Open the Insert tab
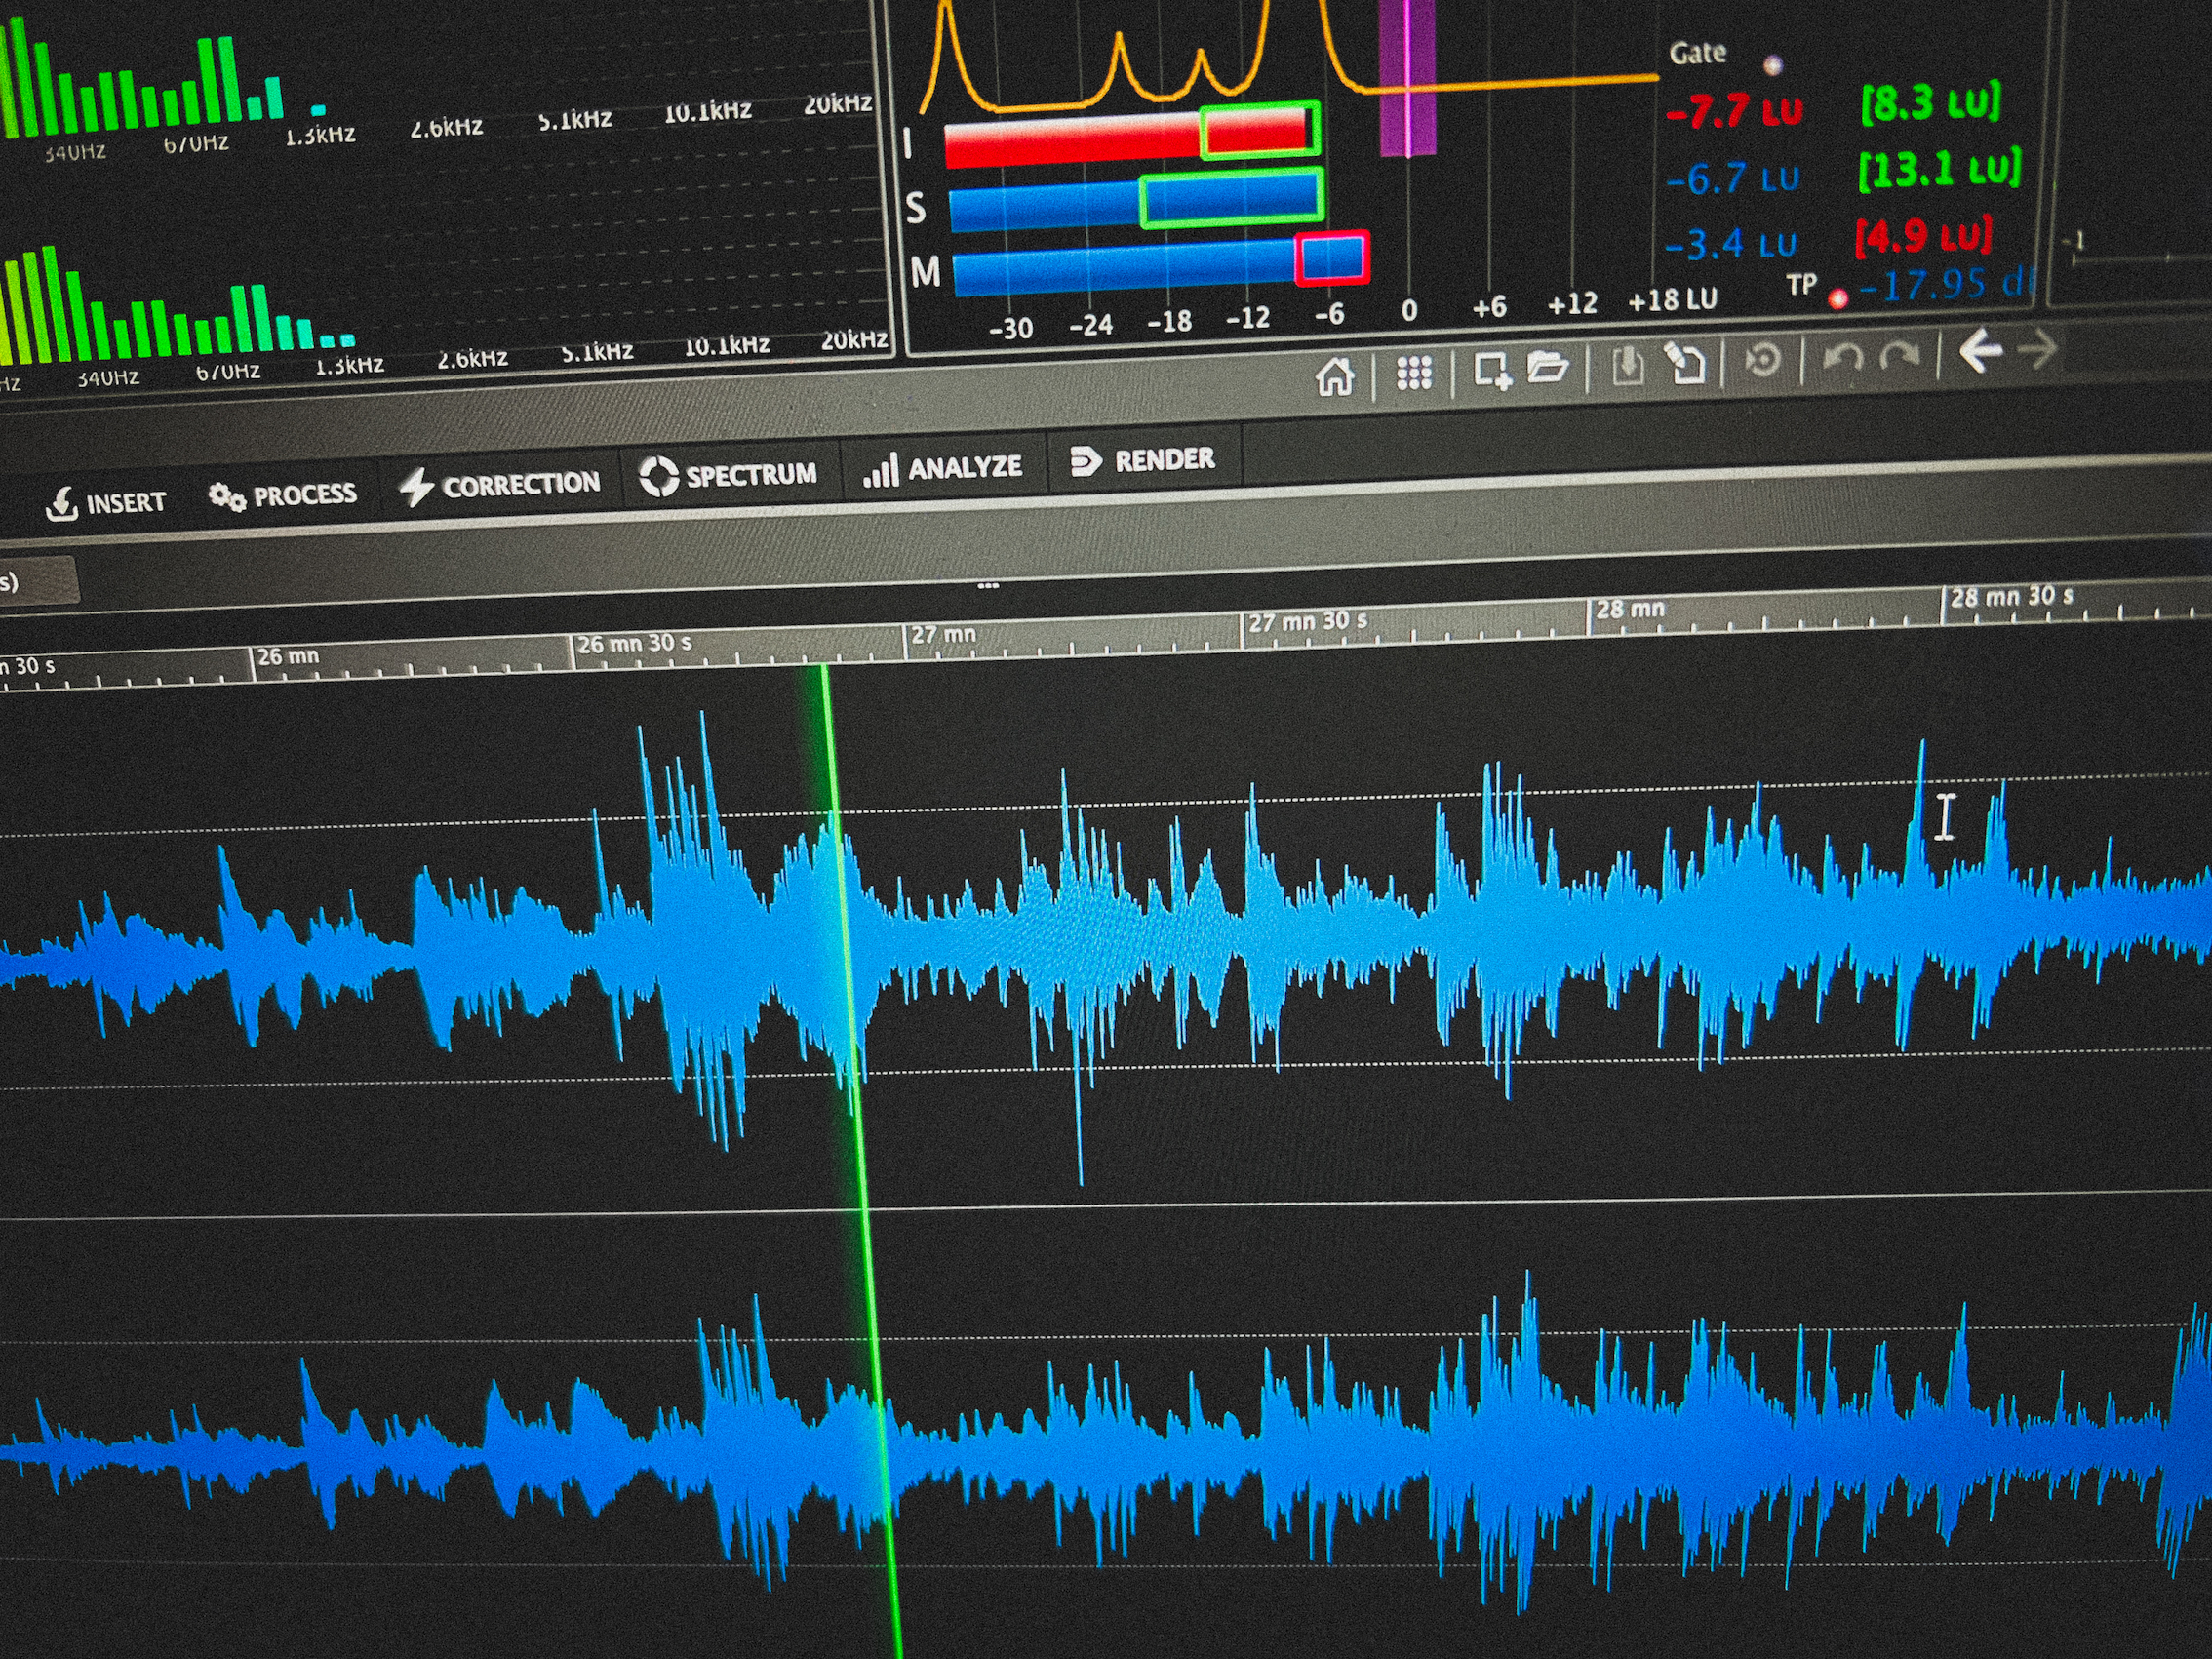This screenshot has height=1659, width=2212. pyautogui.click(x=106, y=503)
